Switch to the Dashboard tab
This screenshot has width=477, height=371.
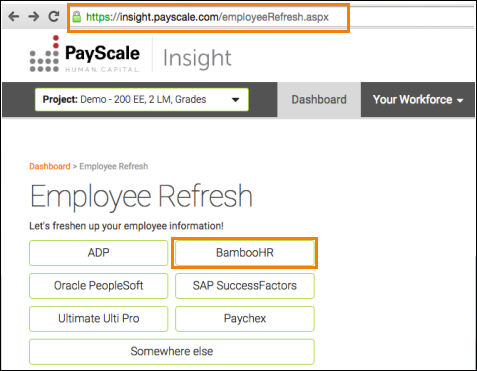tap(319, 100)
